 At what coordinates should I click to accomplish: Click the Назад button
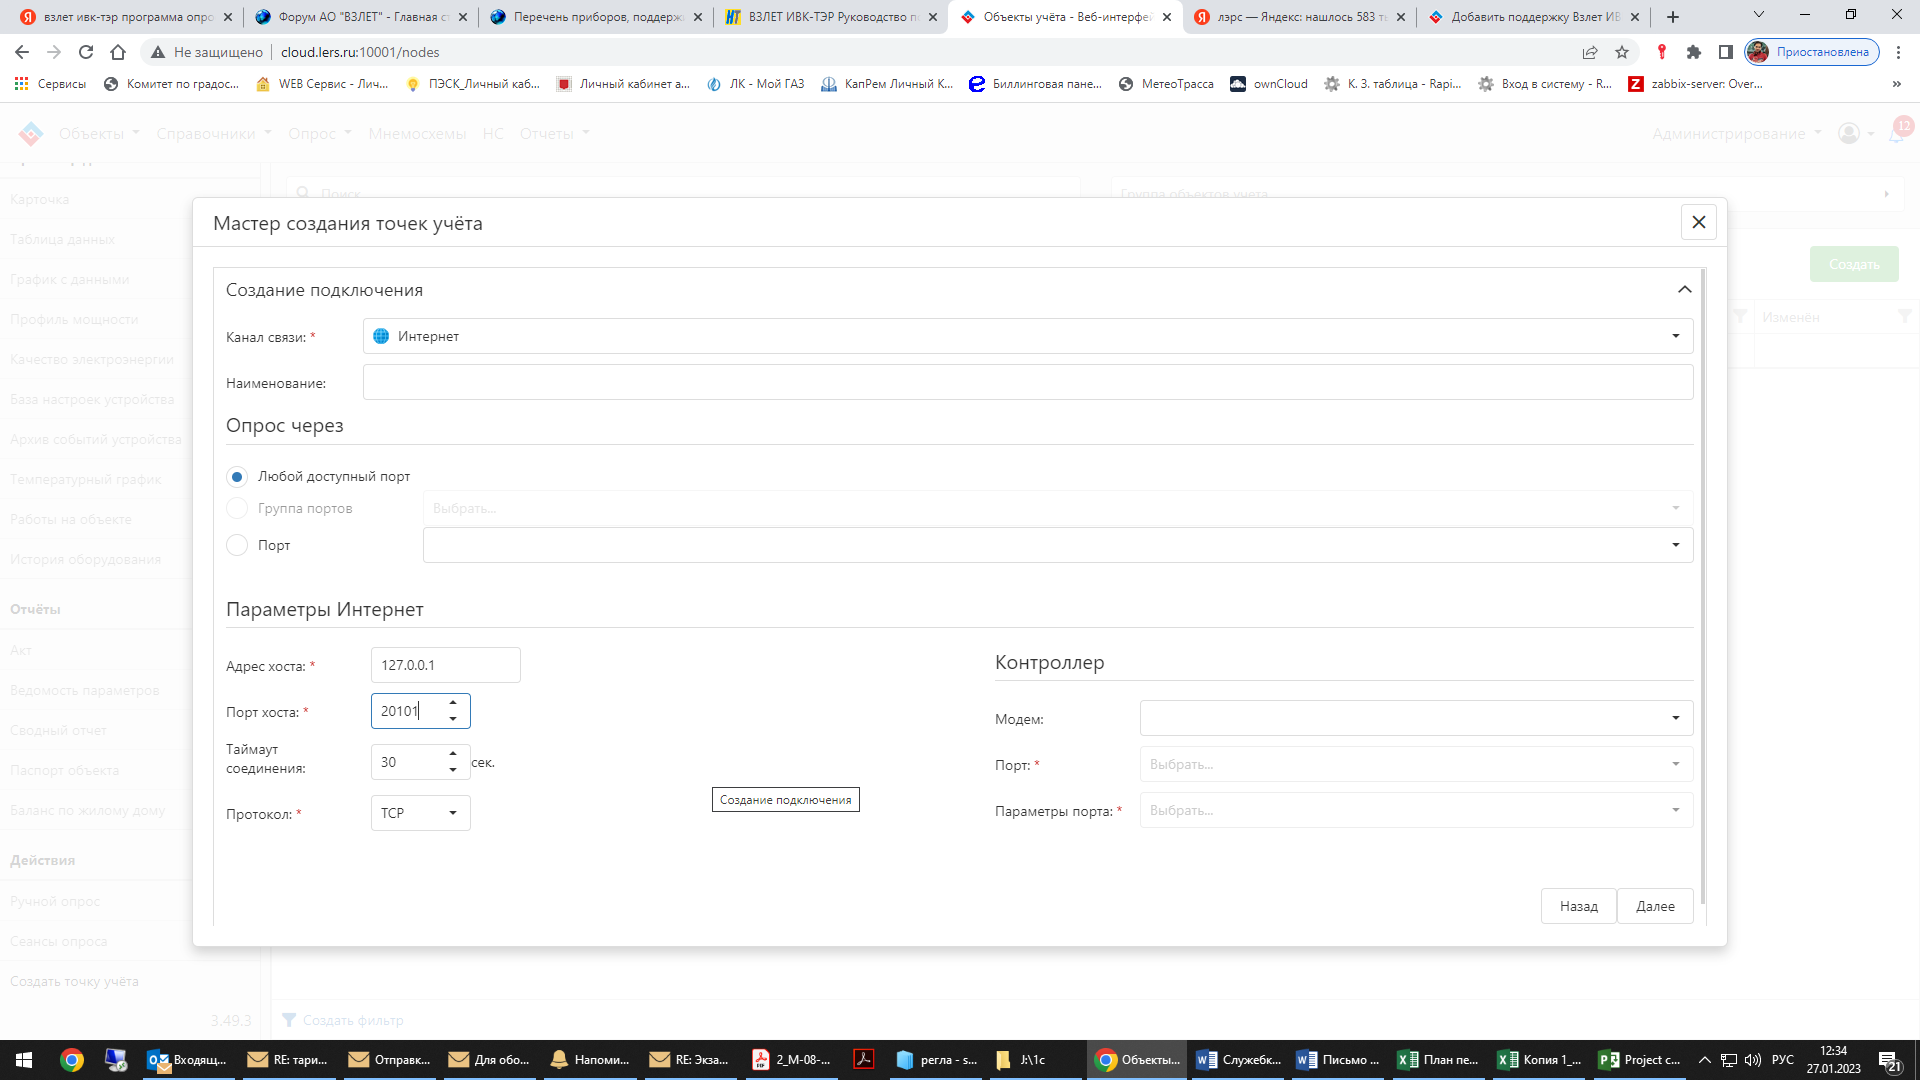[1578, 906]
